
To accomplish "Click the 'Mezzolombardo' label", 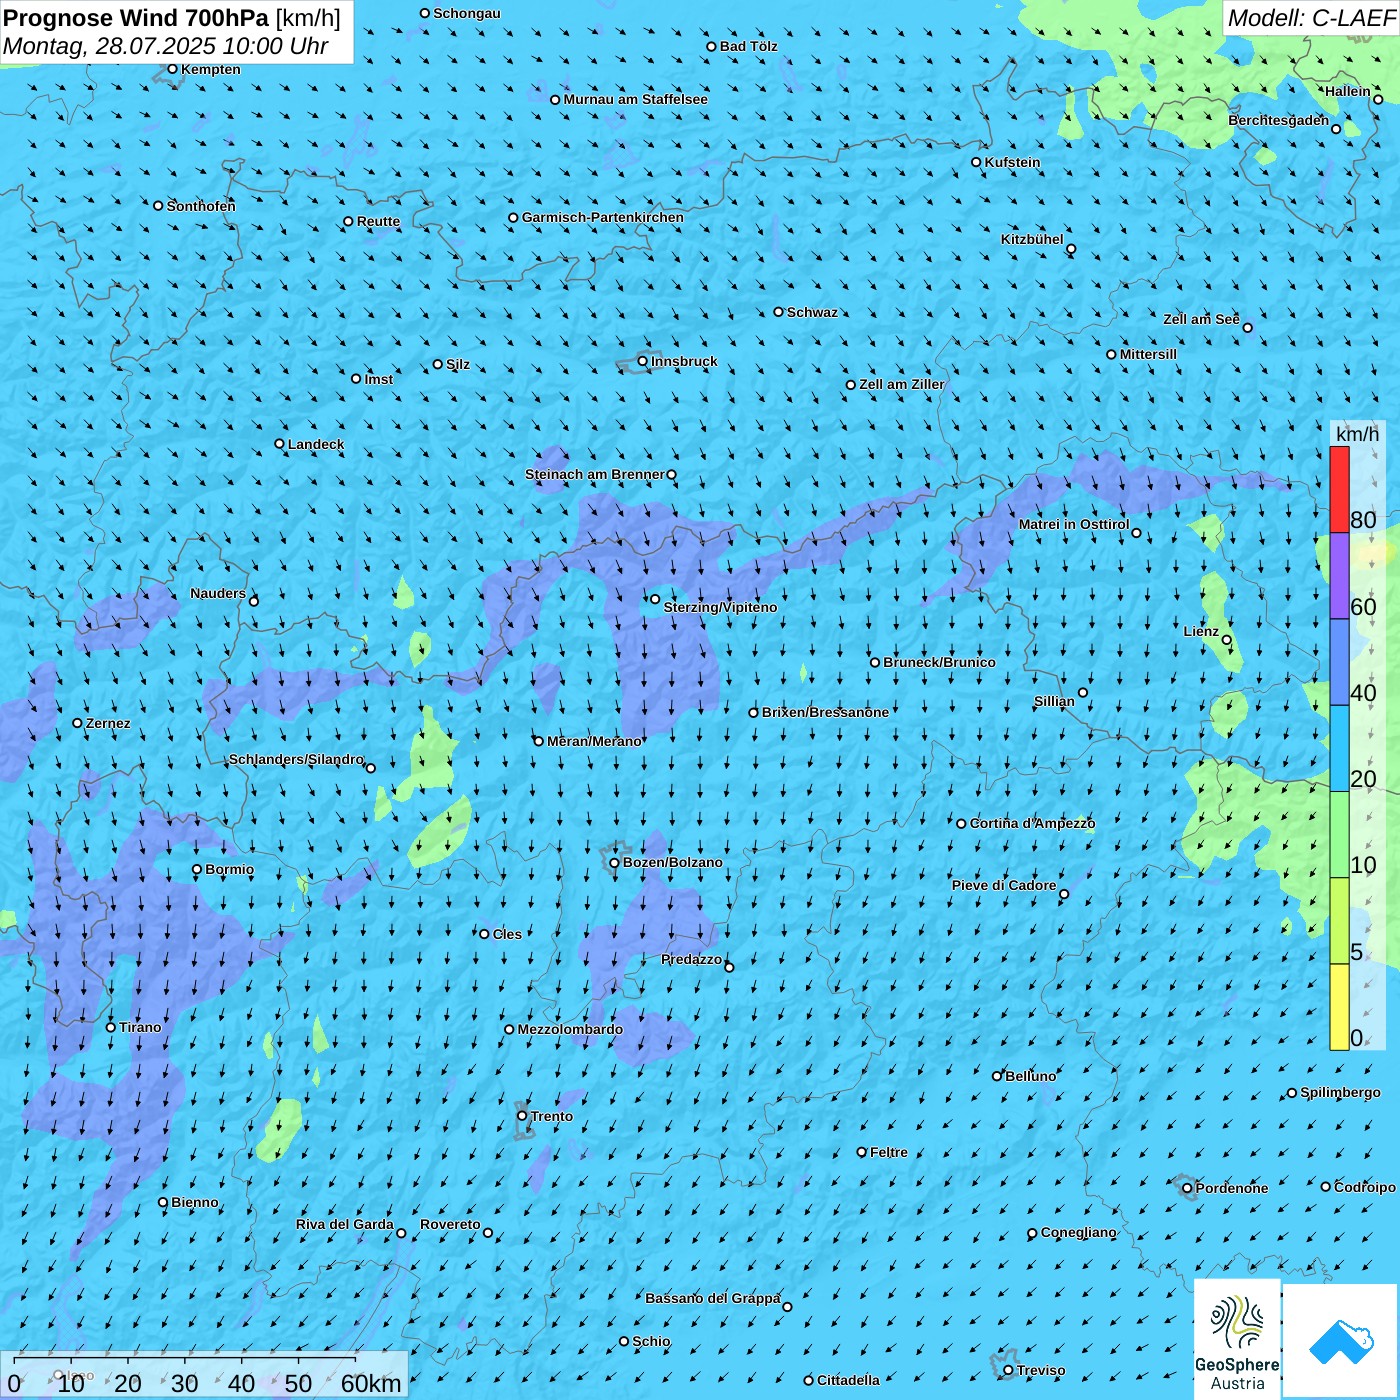I will tap(570, 1029).
